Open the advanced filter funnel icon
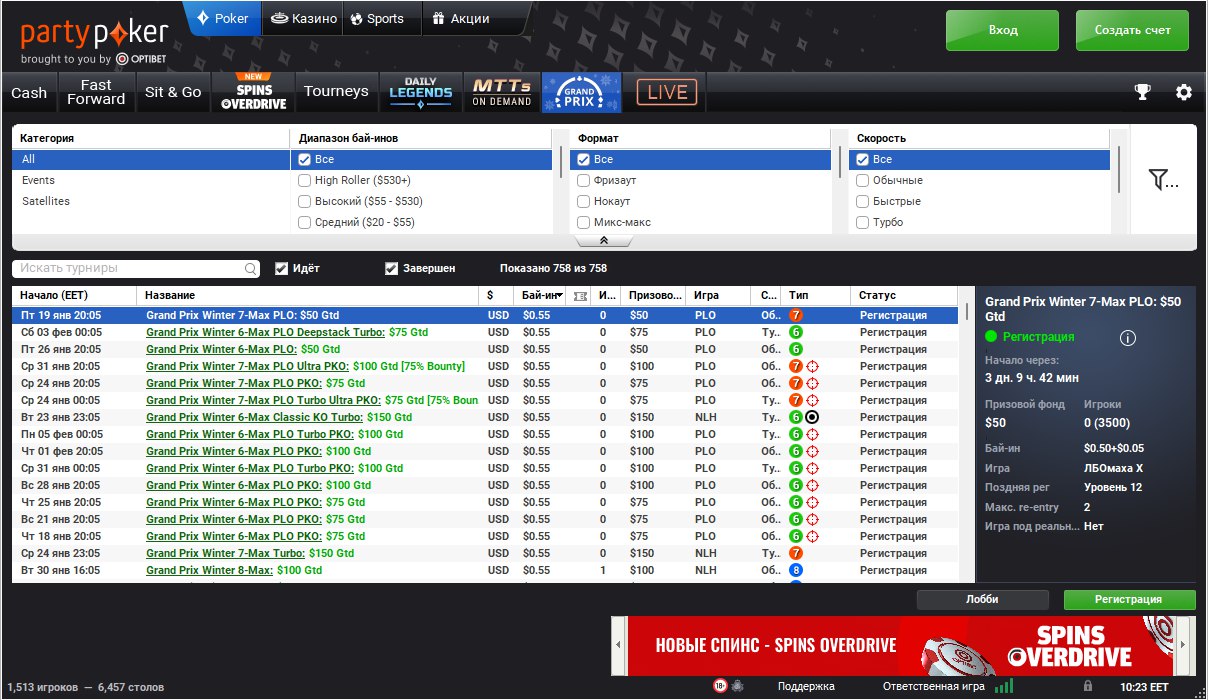The height and width of the screenshot is (700, 1208). click(x=1163, y=180)
